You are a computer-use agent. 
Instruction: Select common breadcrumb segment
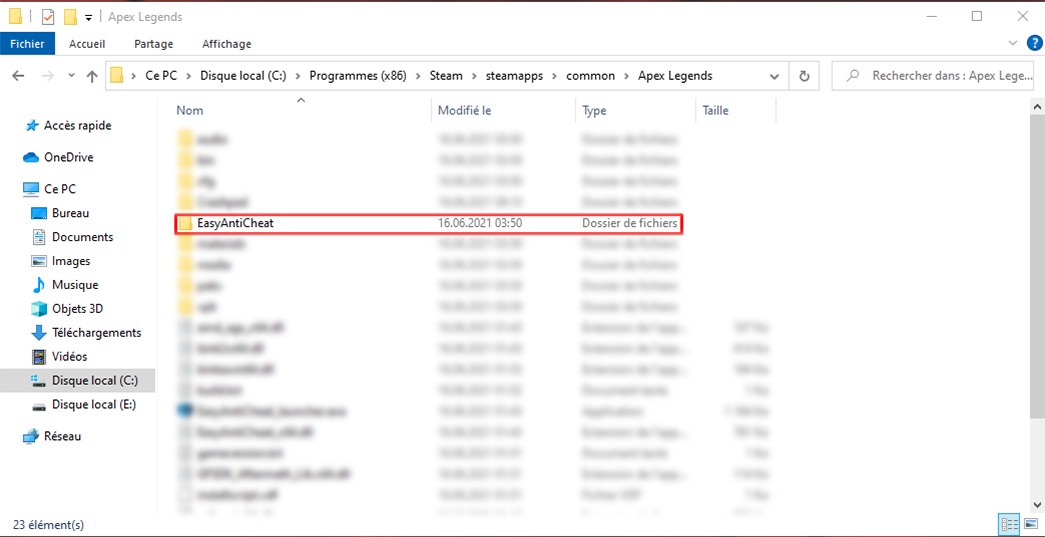(590, 76)
